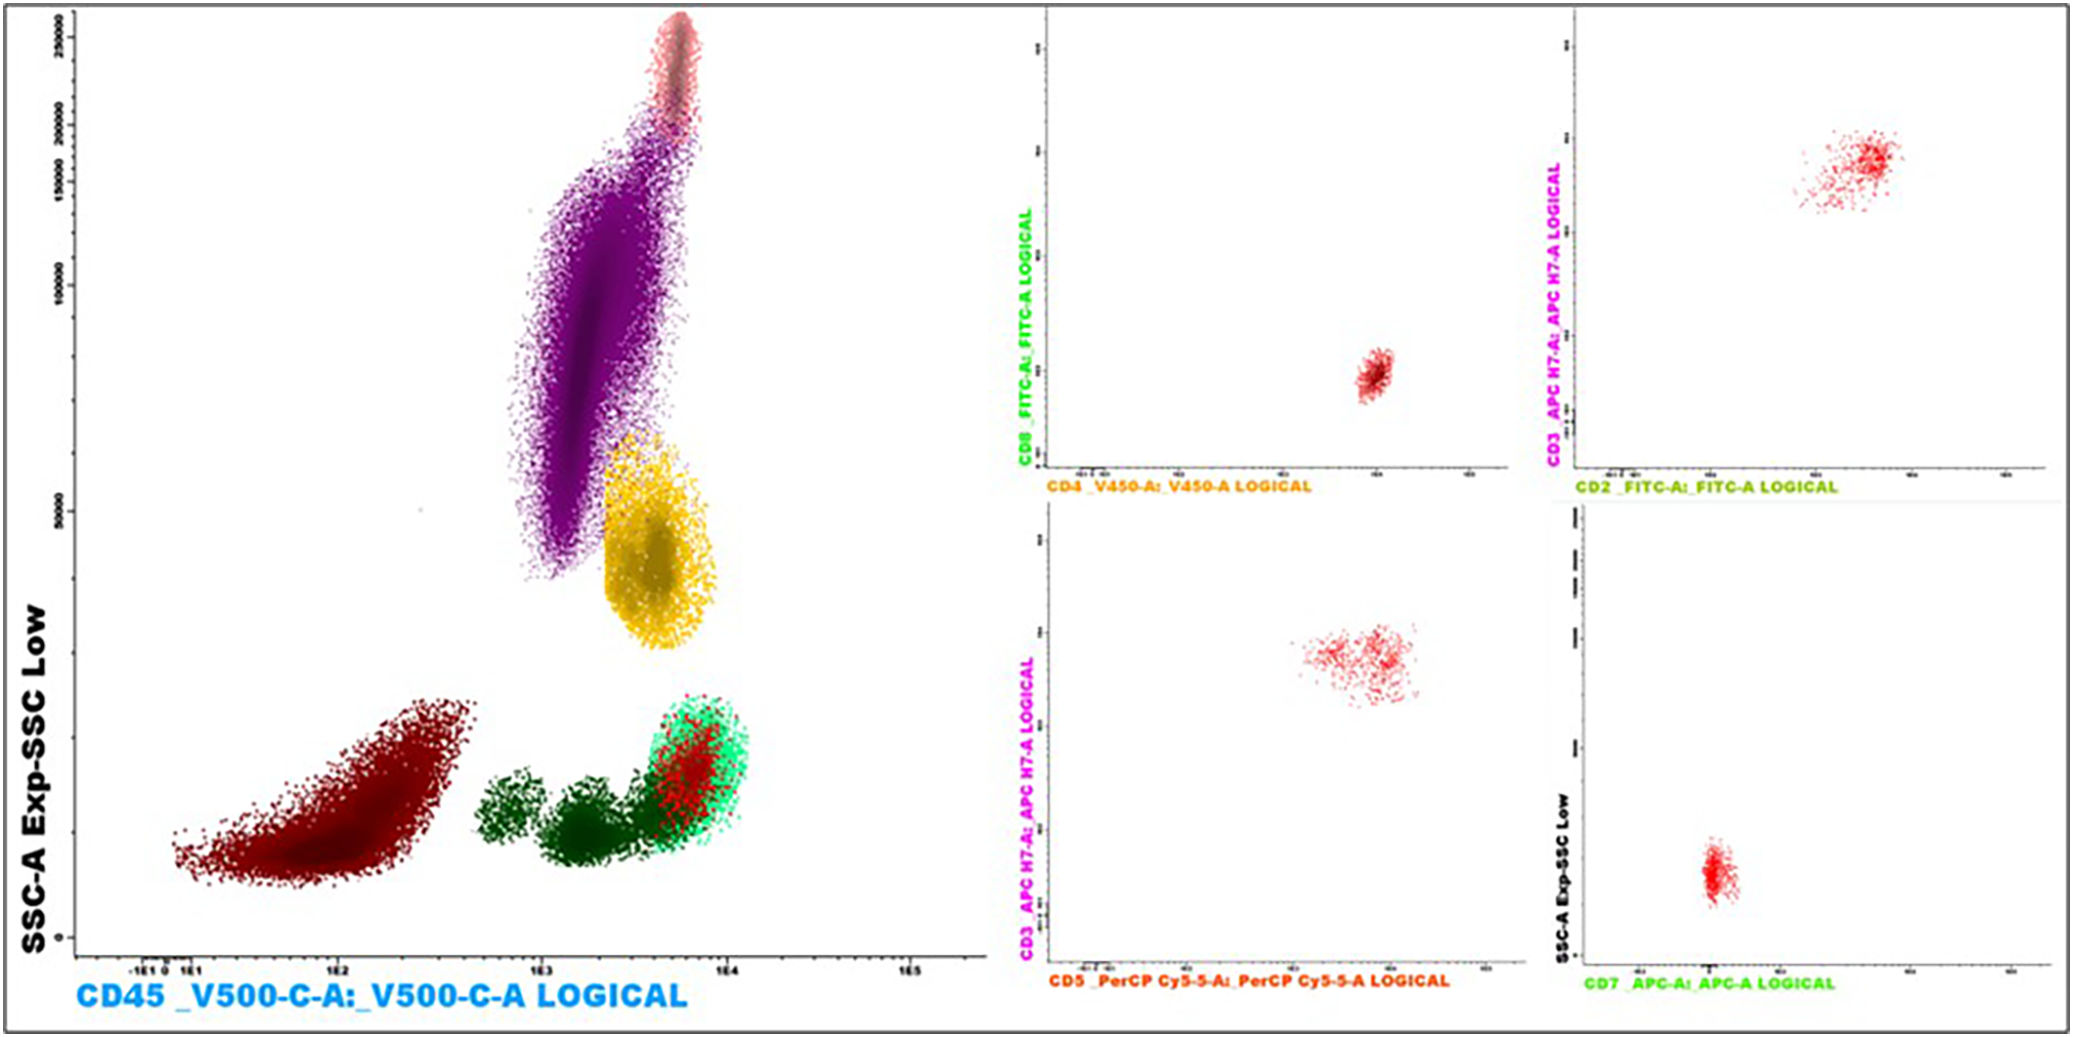Click the large SSC-A Exp-SSC Low y-axis label
The image size is (2073, 1037).
34,778
